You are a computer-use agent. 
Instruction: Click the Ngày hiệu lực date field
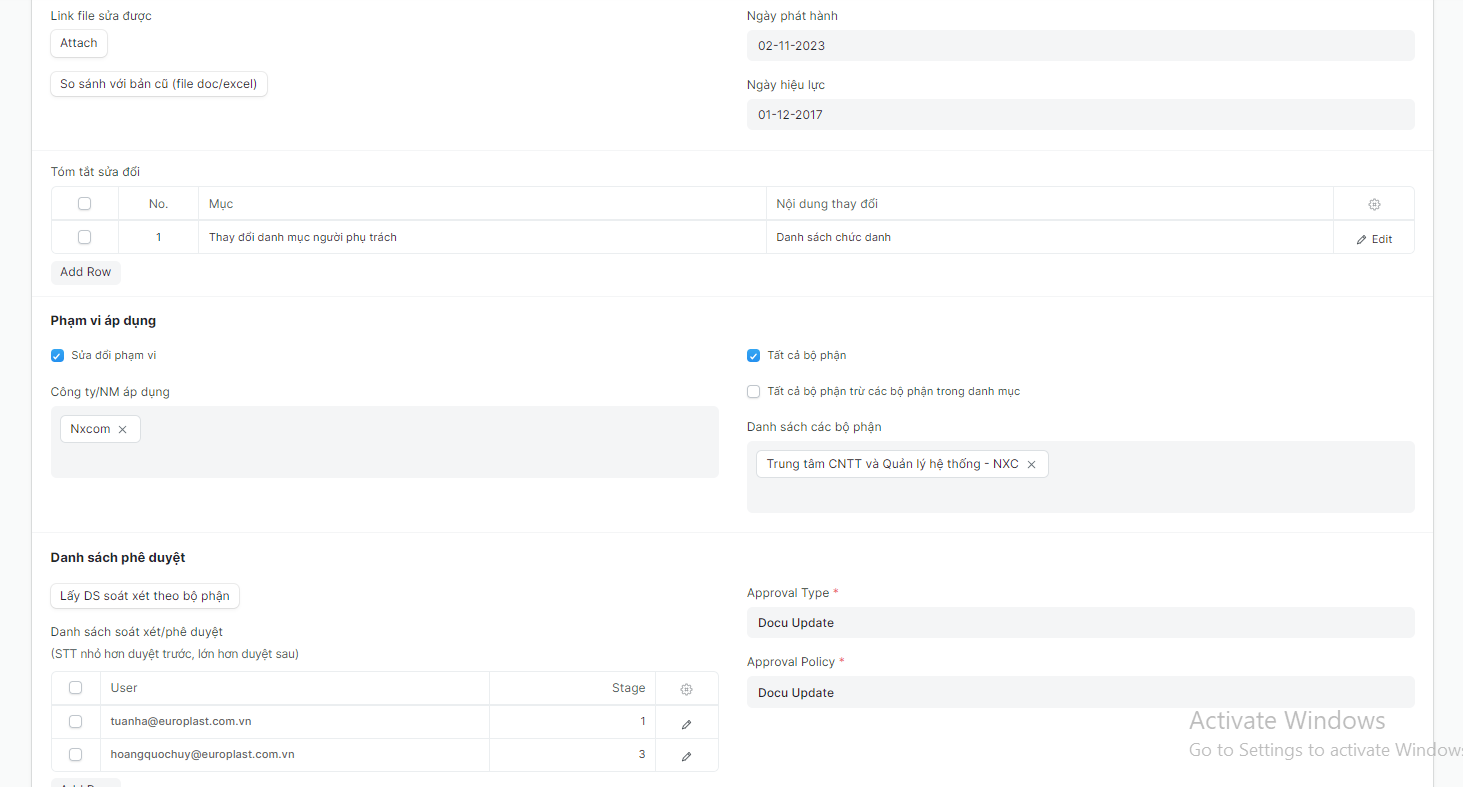click(1080, 115)
